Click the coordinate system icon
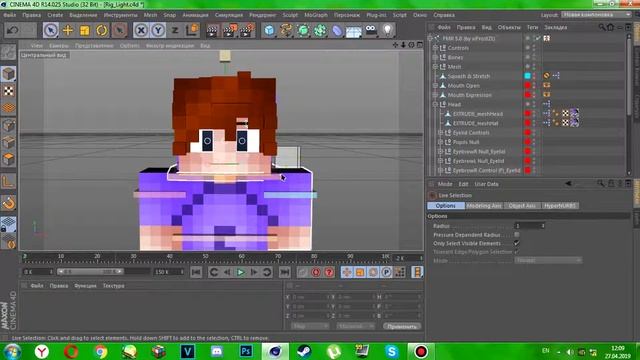This screenshot has width=640, height=360. [192, 30]
